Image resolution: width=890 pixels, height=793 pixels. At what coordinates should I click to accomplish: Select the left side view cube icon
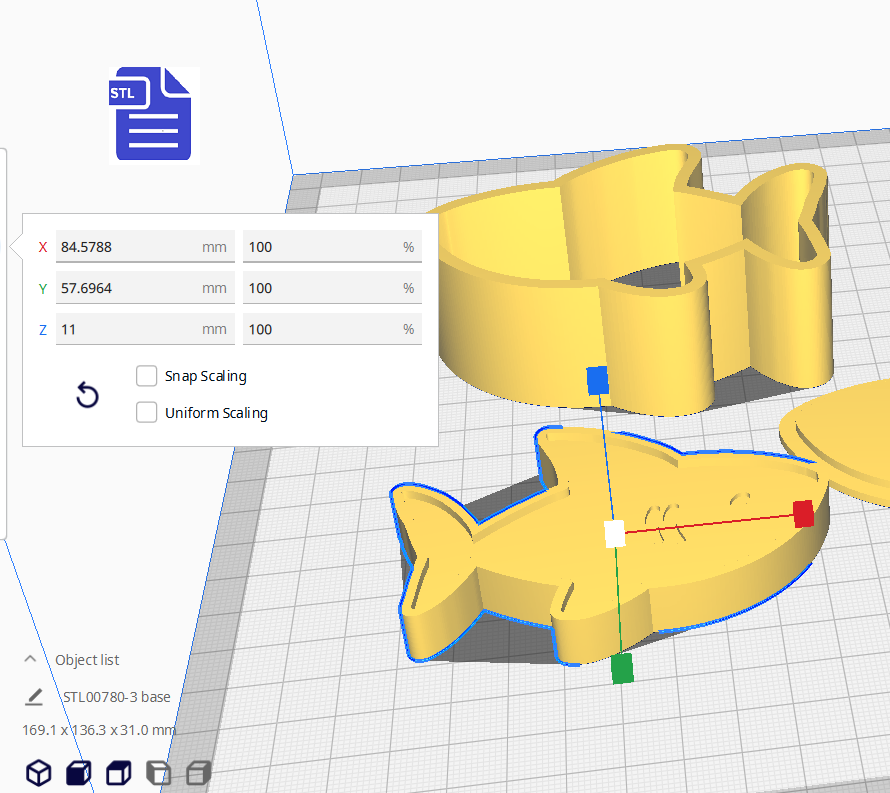158,772
